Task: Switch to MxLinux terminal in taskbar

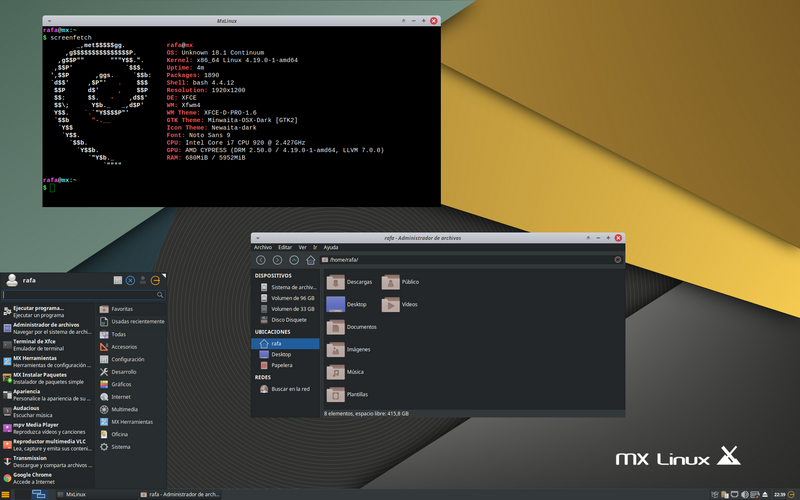Action: 95,494
